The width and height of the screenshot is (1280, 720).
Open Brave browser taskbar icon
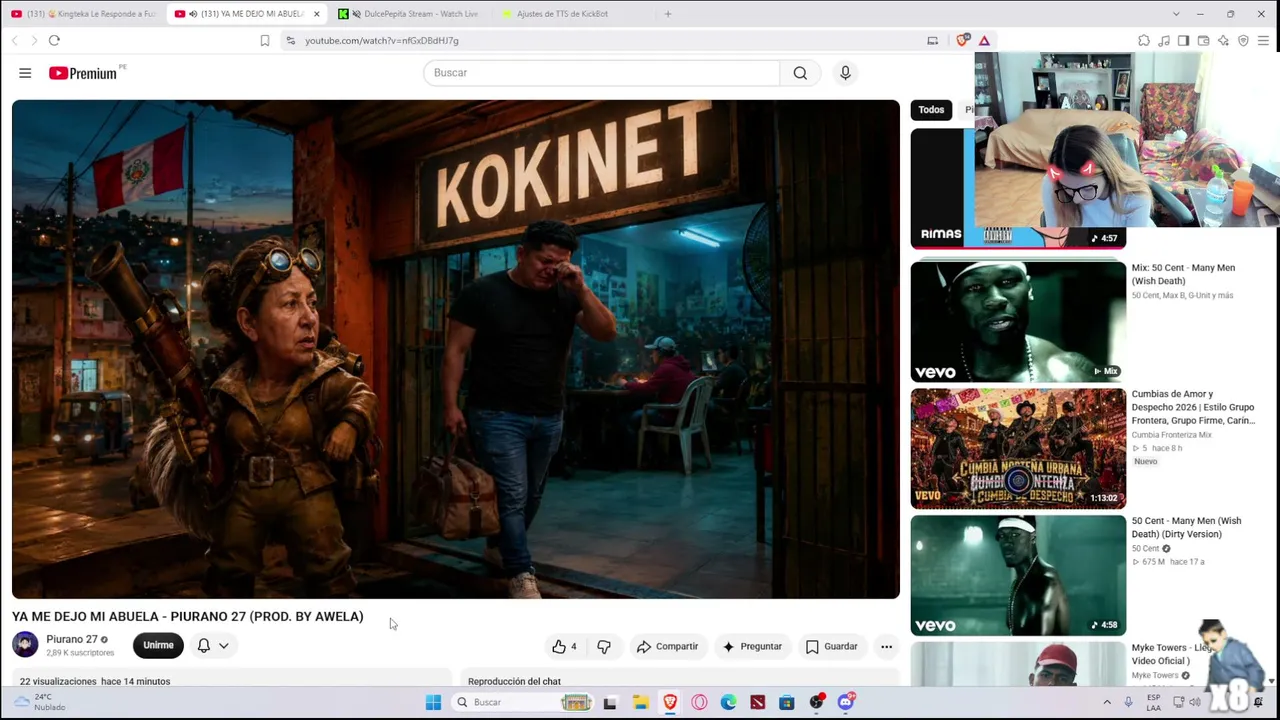coord(670,702)
